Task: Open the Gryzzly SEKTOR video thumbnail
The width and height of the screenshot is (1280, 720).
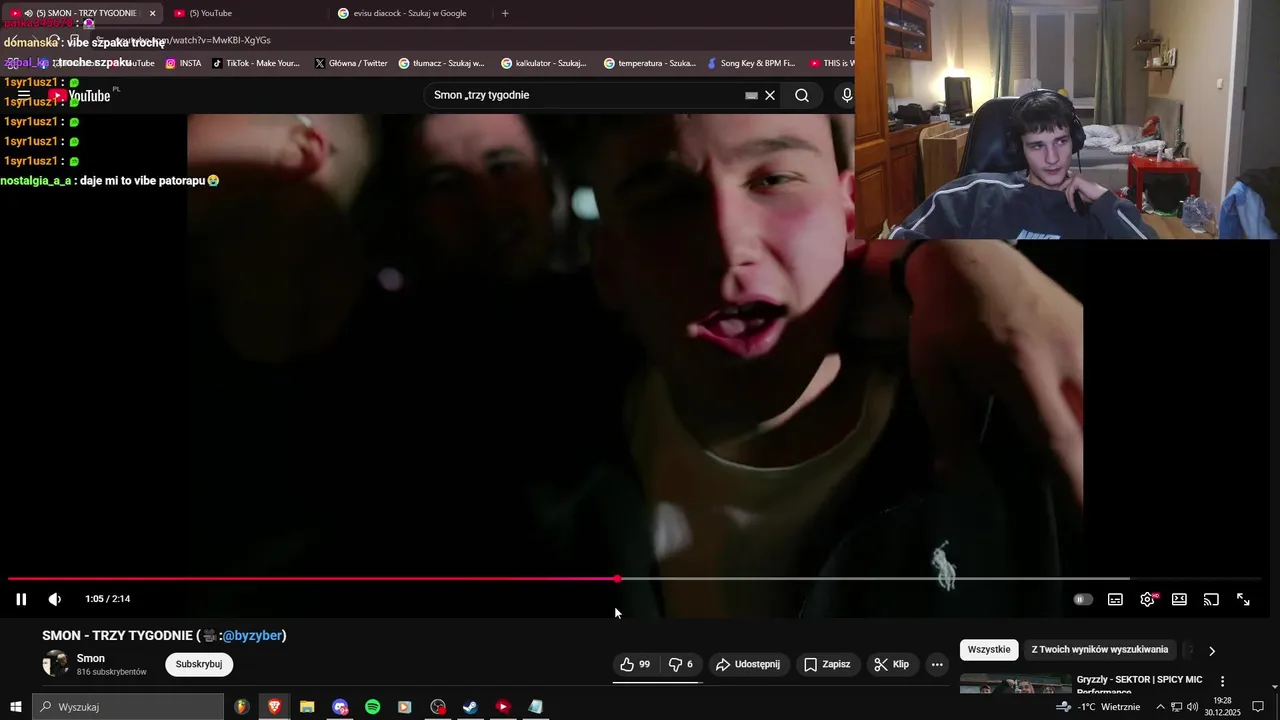Action: click(x=1015, y=684)
